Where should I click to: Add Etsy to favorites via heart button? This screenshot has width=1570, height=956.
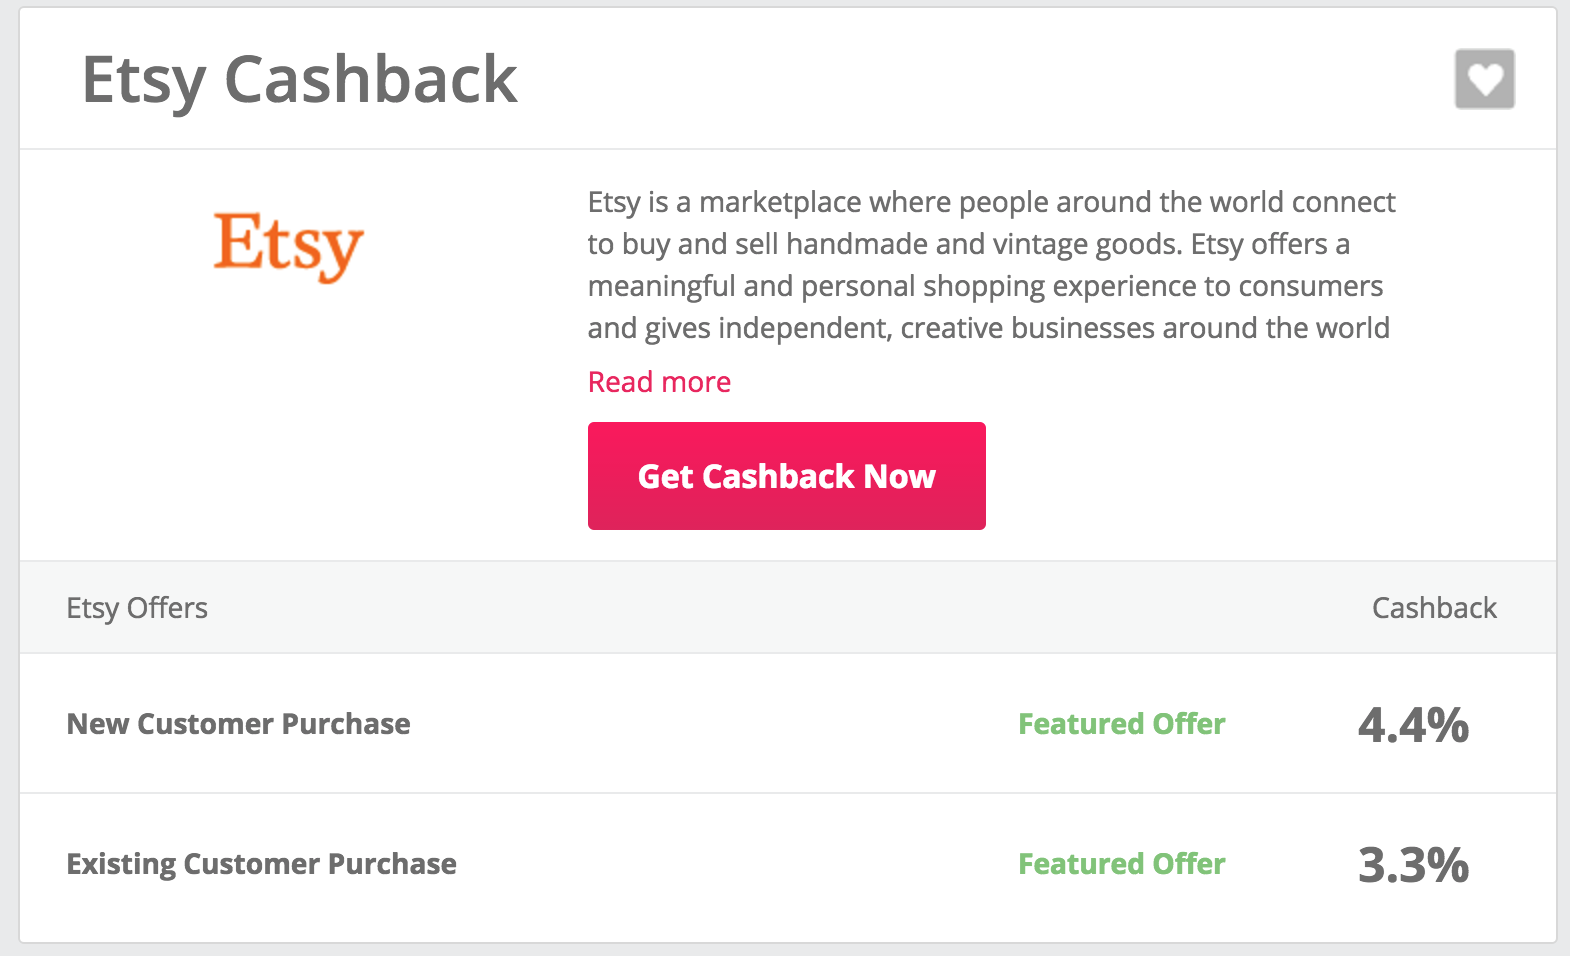pyautogui.click(x=1484, y=79)
